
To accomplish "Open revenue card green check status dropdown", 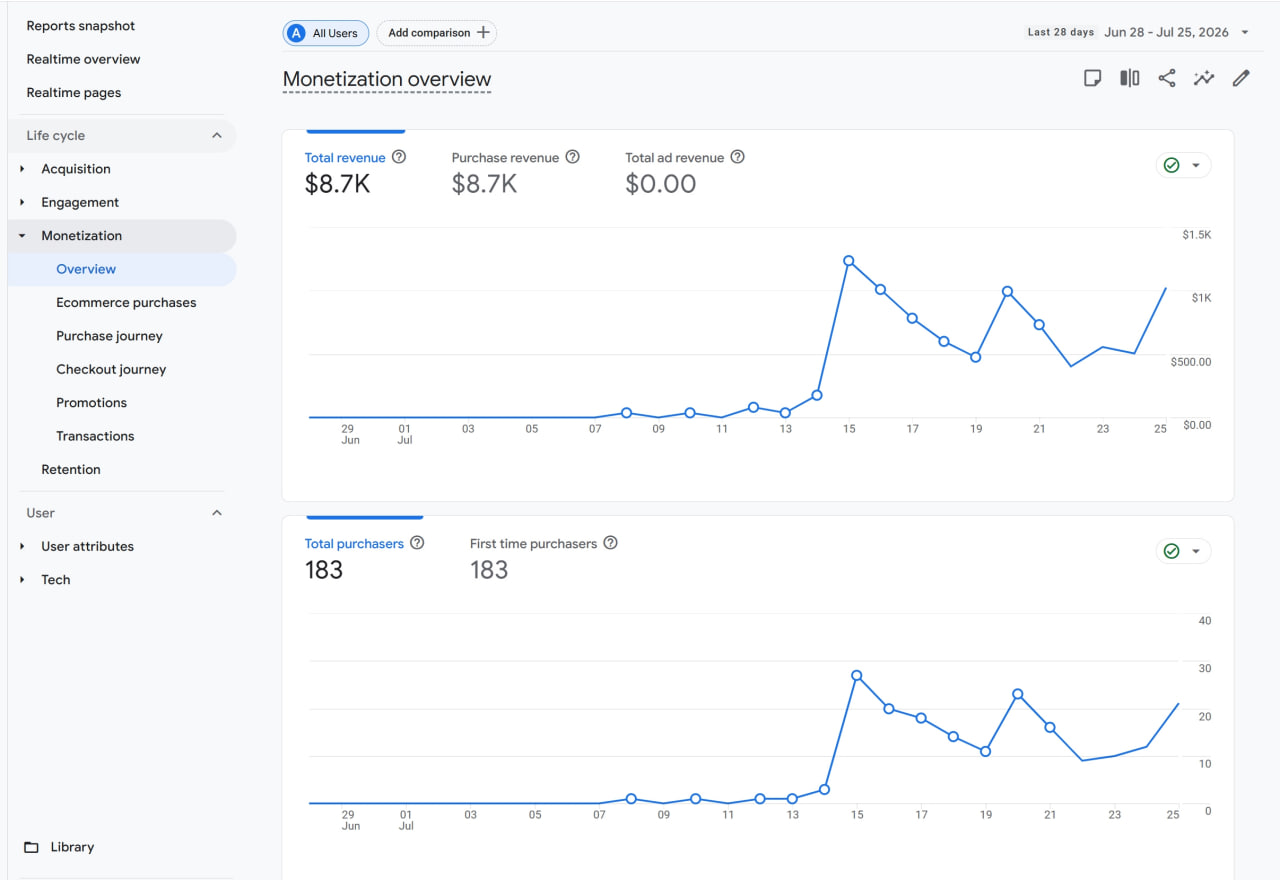I will [x=1184, y=165].
